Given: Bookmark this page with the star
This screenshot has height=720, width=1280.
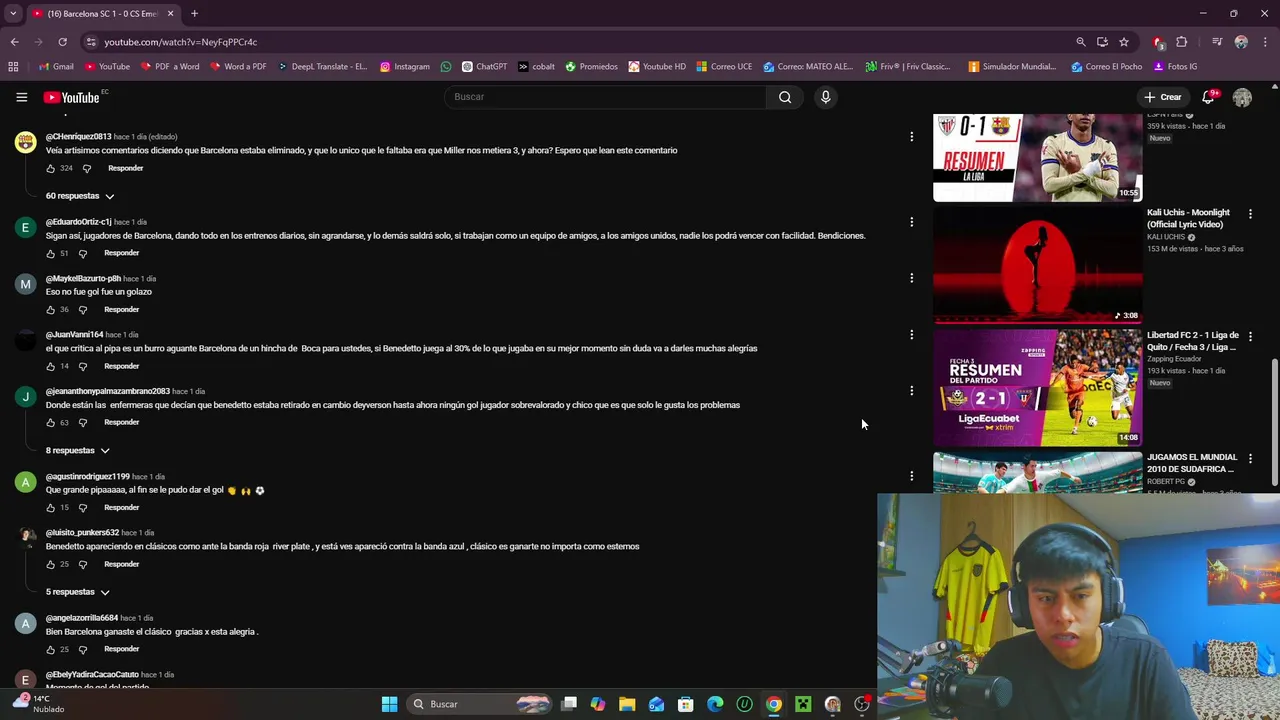Looking at the screenshot, I should tap(1124, 42).
